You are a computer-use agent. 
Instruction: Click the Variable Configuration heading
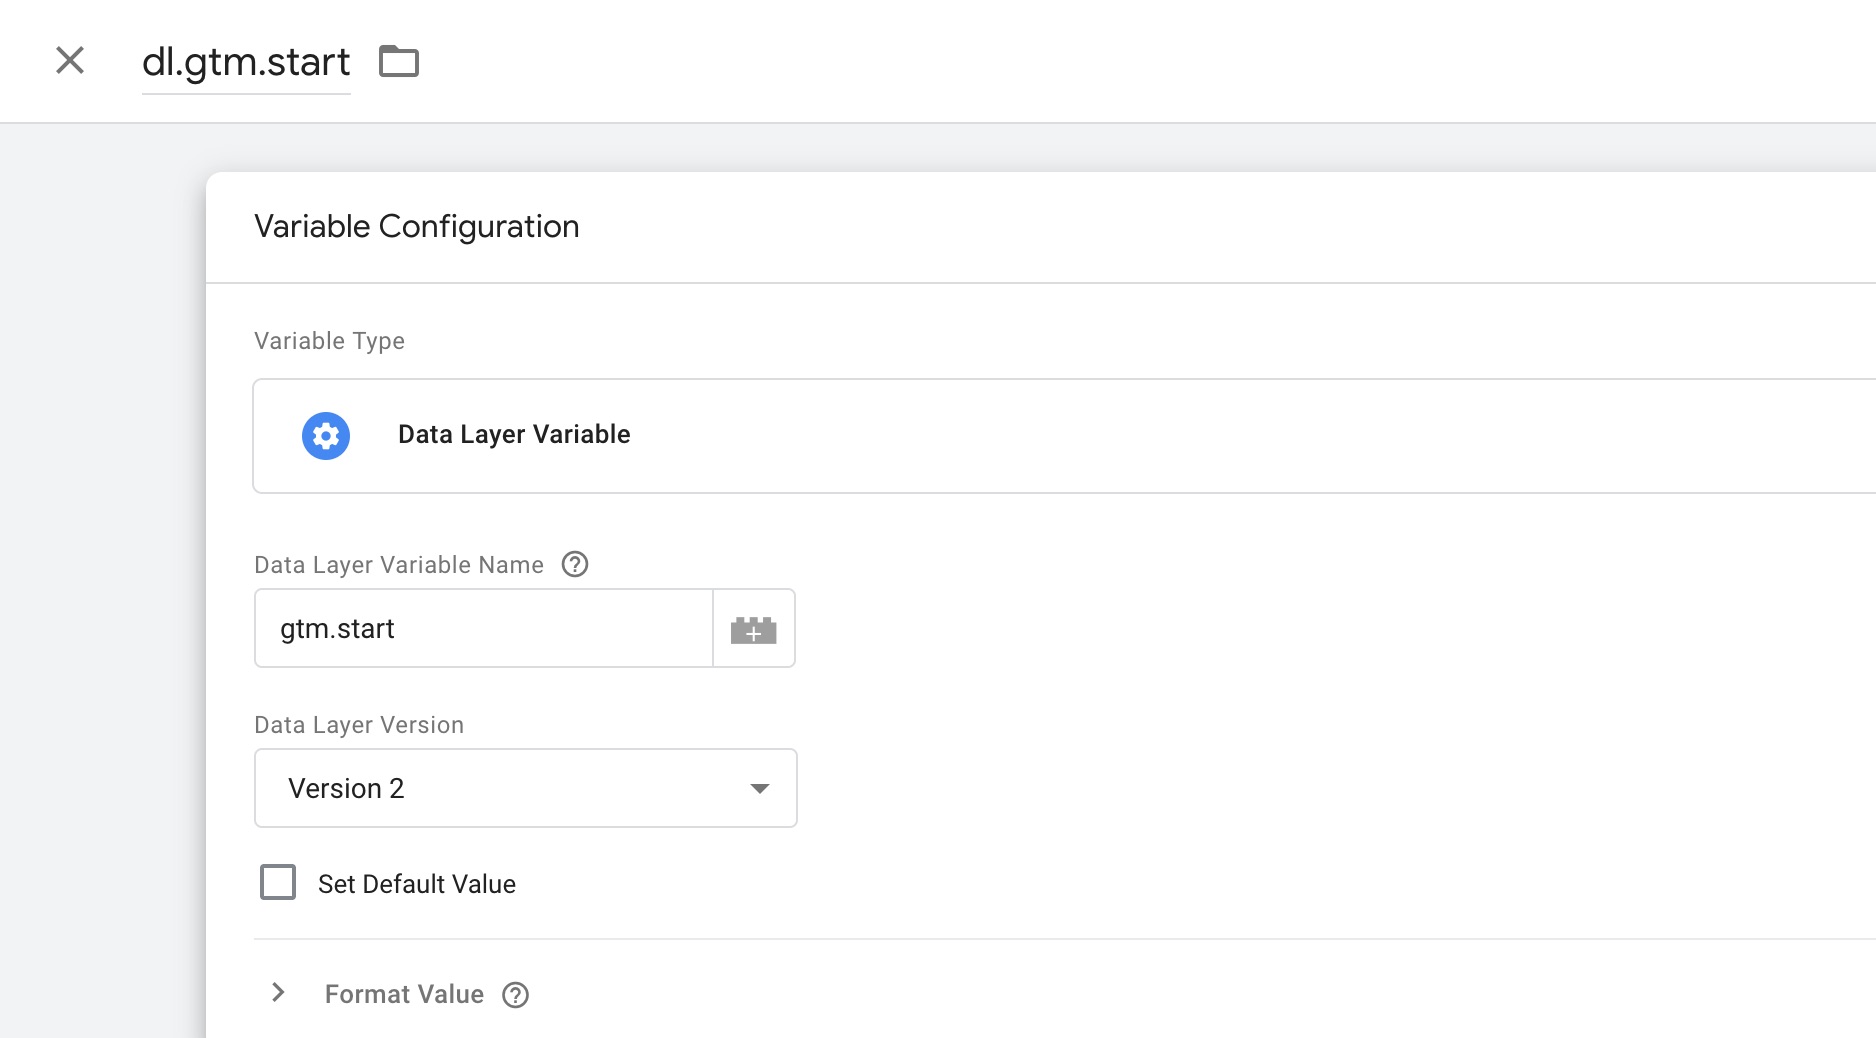pyautogui.click(x=416, y=227)
